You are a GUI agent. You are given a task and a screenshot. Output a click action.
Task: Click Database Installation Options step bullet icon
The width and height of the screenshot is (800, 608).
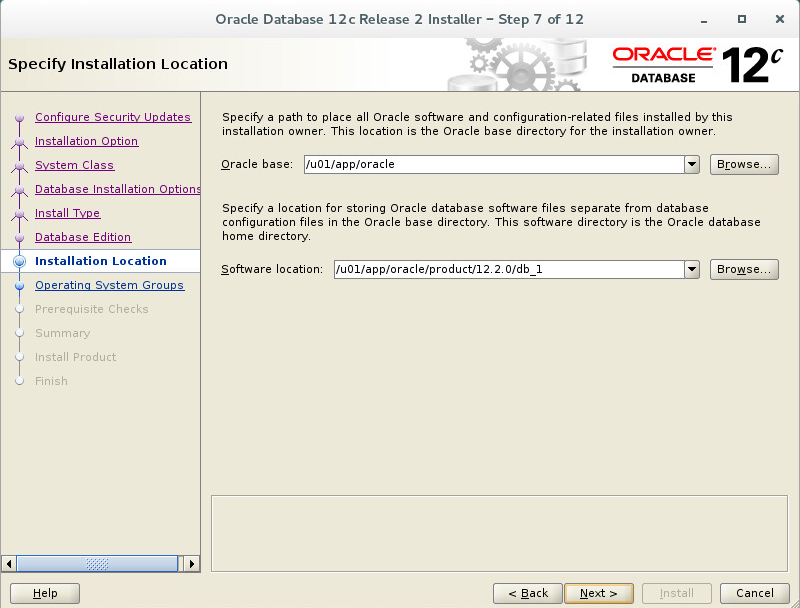(19, 189)
